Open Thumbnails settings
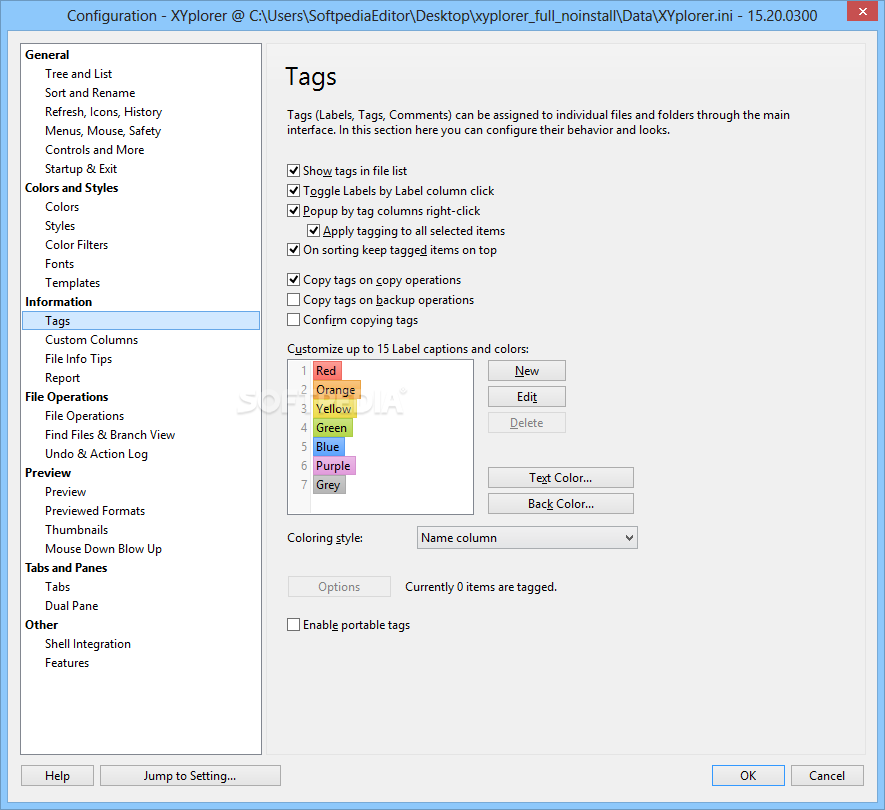Viewport: 885px width, 810px height. point(76,529)
